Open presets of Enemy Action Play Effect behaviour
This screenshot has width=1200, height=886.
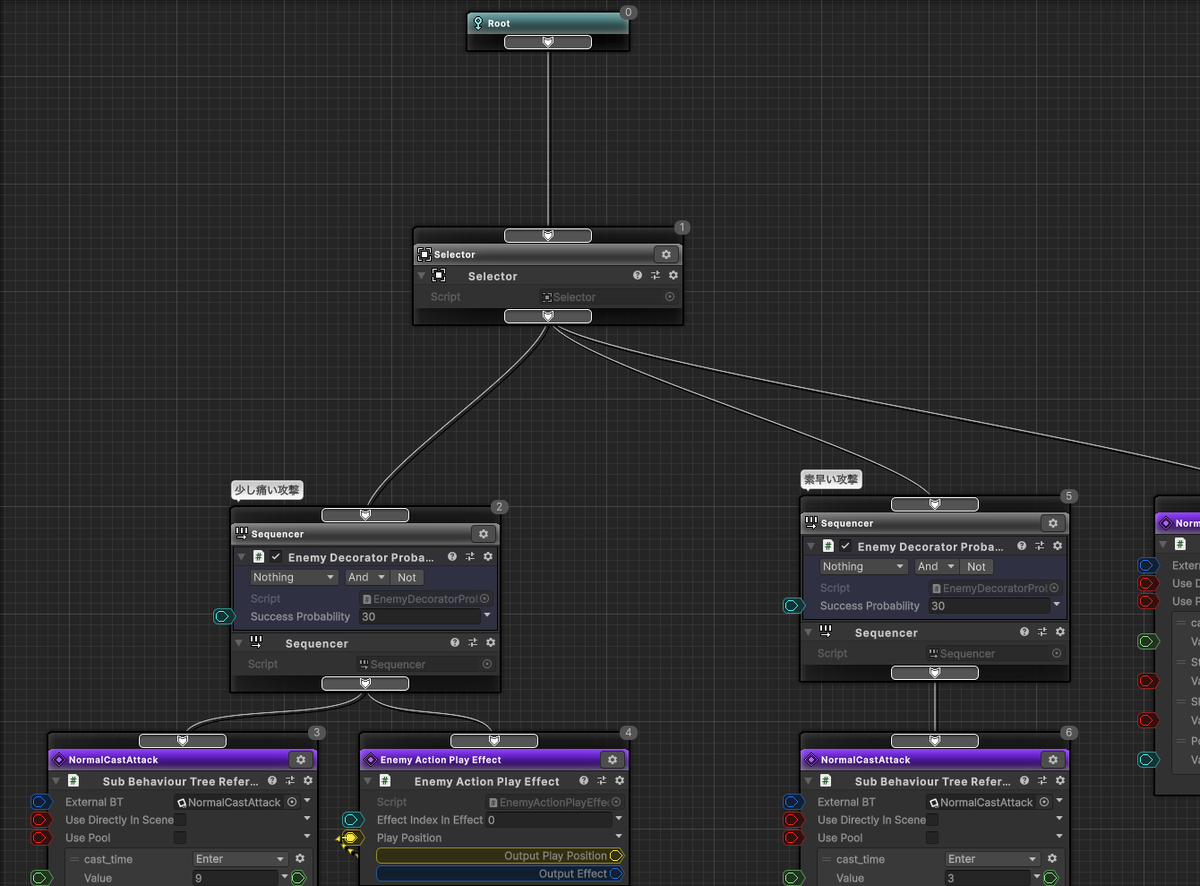[602, 781]
